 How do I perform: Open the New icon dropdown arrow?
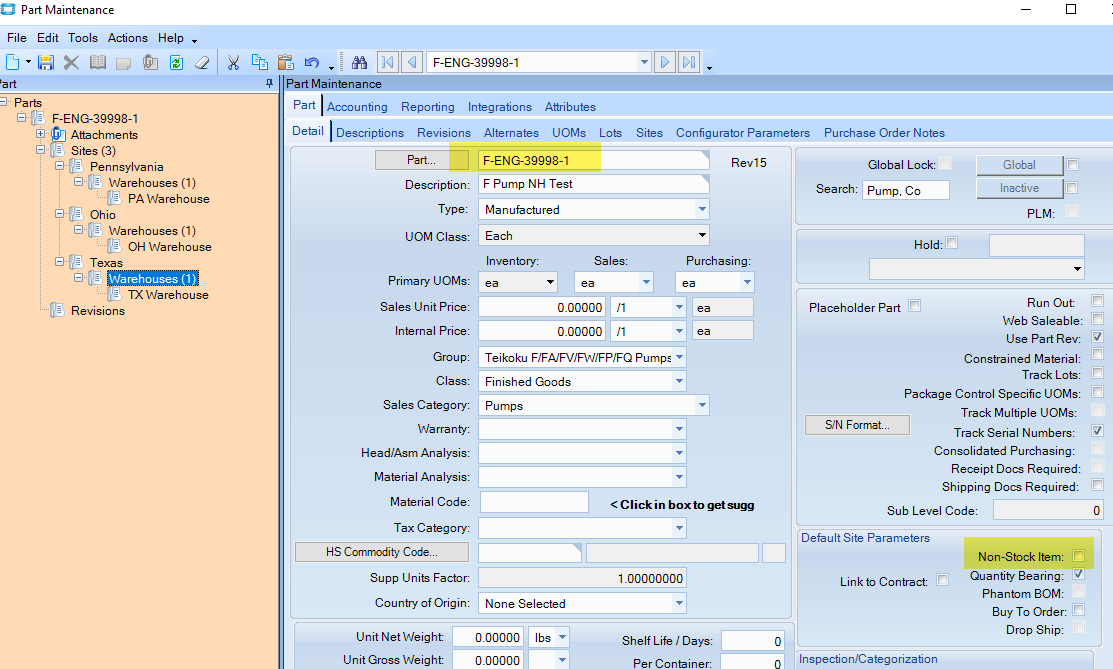pos(28,62)
